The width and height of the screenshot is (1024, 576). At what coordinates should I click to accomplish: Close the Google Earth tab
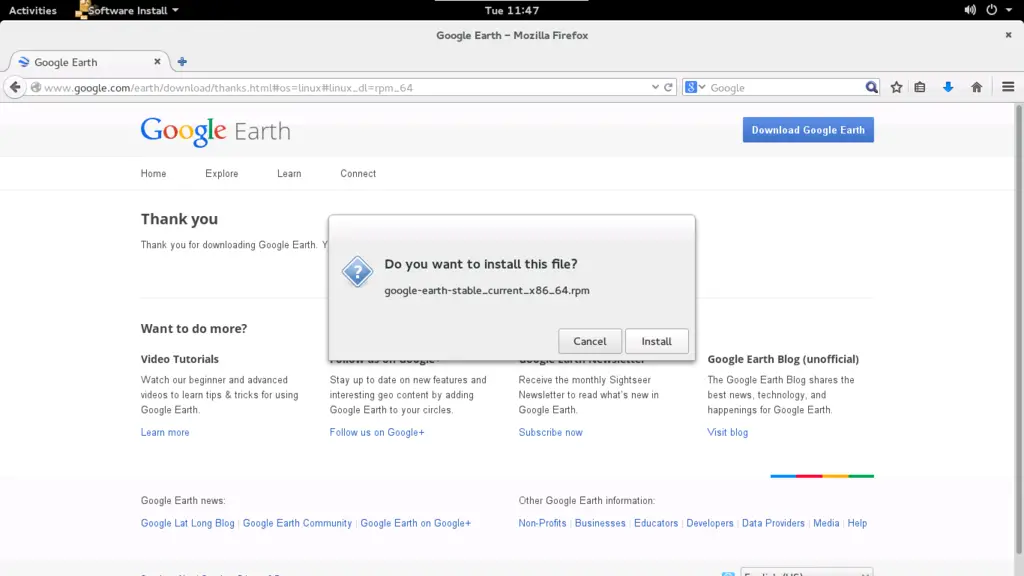(x=157, y=61)
